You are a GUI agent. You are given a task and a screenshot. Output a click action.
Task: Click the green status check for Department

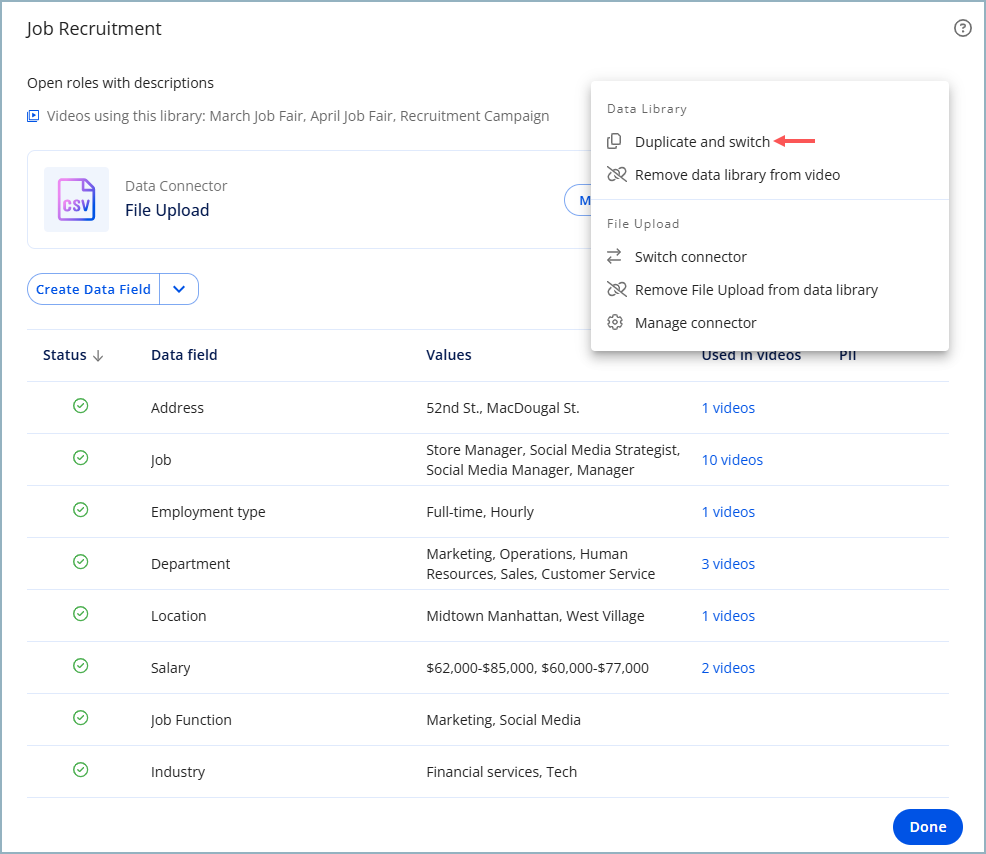point(80,562)
